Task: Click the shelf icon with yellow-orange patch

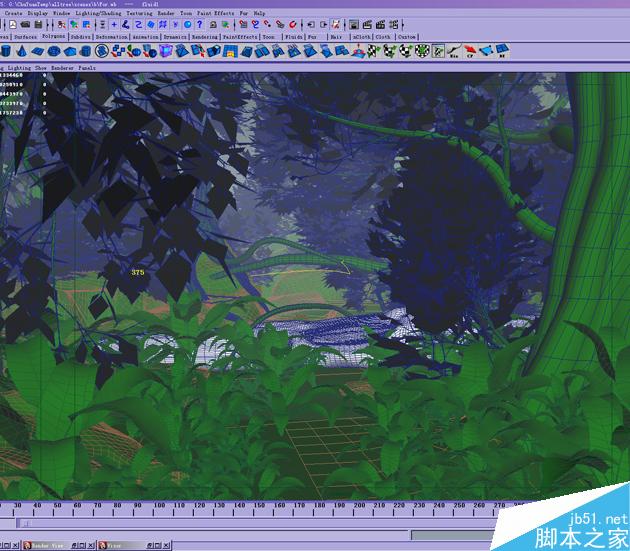Action: coord(230,51)
